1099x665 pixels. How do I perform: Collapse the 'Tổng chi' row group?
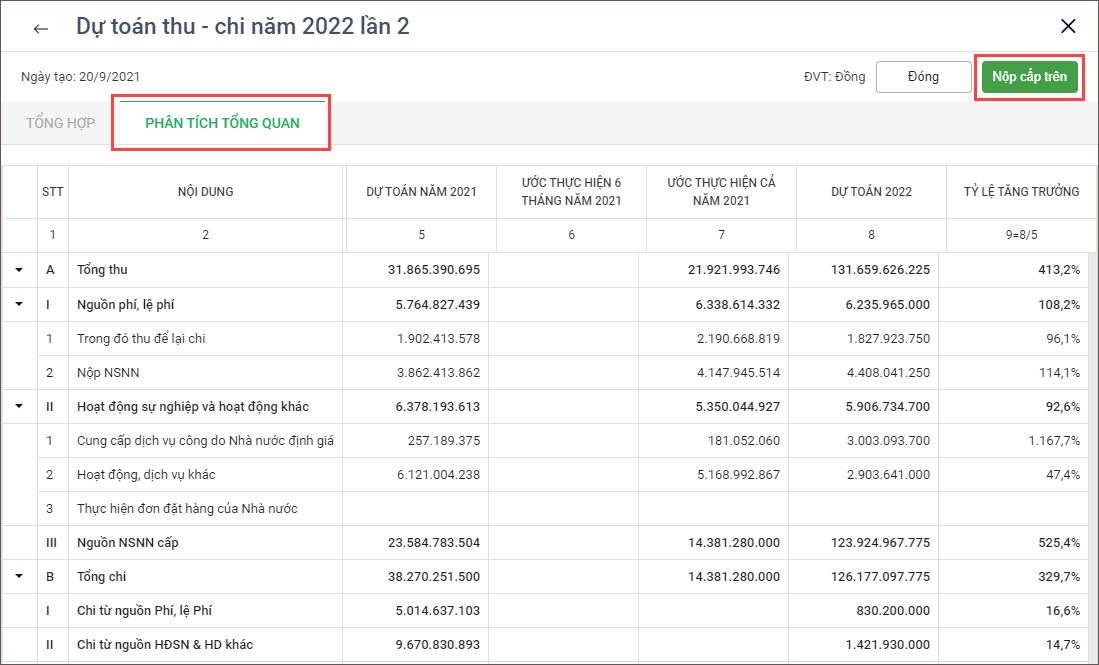coord(19,577)
